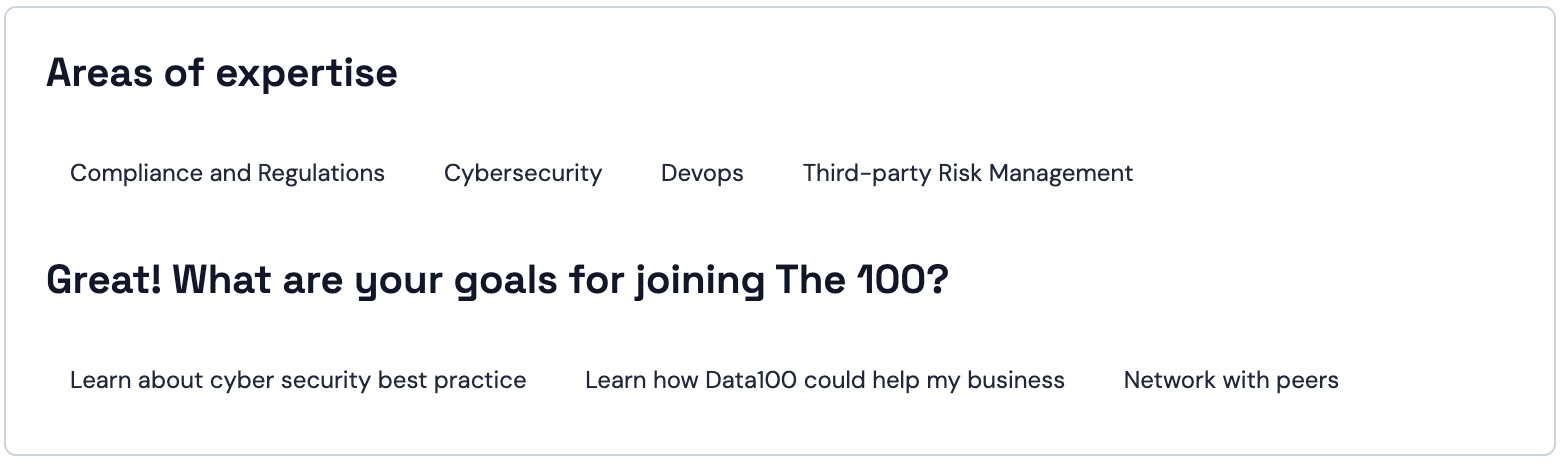Click the goals for joining The 100 heading
This screenshot has height=464, width=1566.
(x=497, y=280)
